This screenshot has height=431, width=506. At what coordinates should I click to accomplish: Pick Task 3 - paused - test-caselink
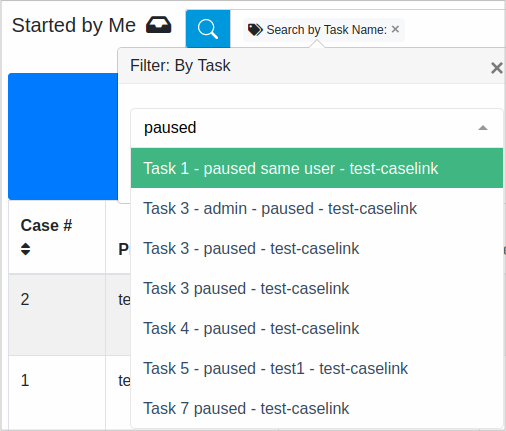coord(317,248)
